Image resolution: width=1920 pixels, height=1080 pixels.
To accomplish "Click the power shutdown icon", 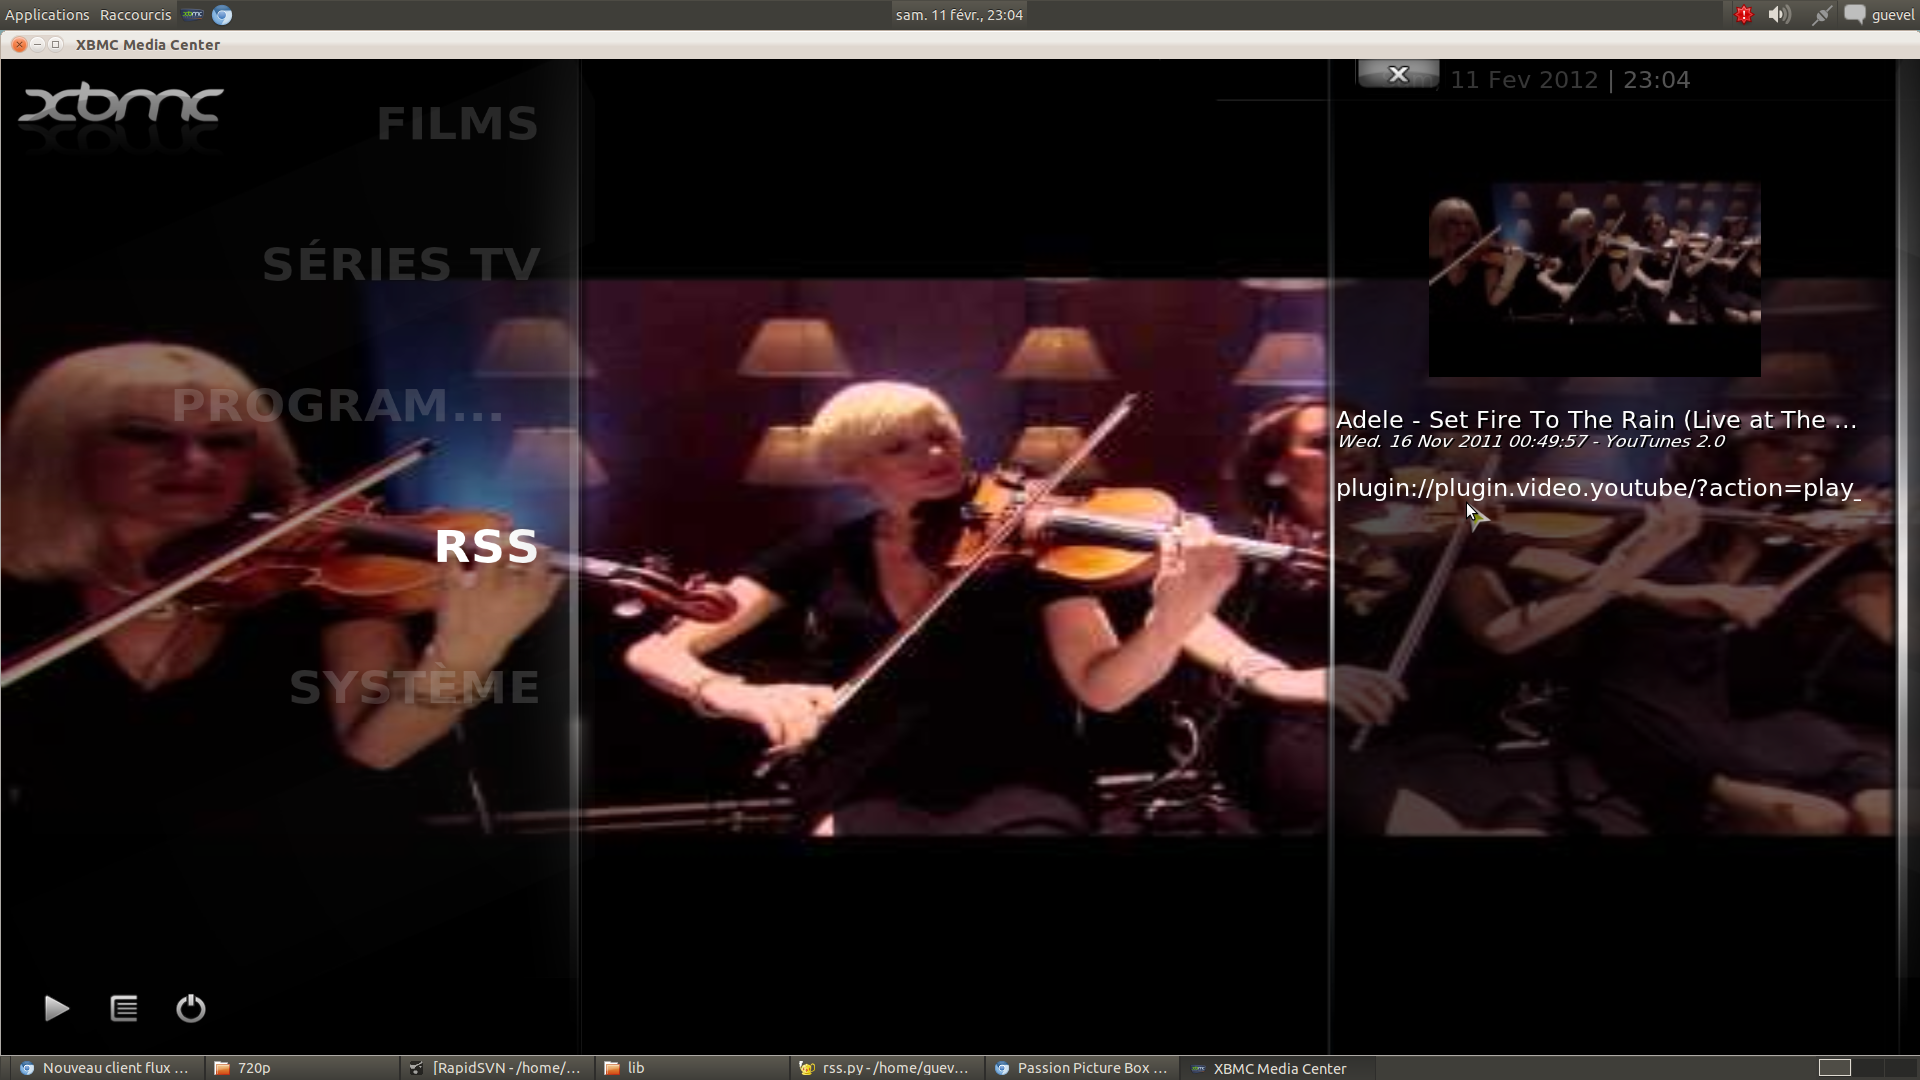I will (x=191, y=1008).
